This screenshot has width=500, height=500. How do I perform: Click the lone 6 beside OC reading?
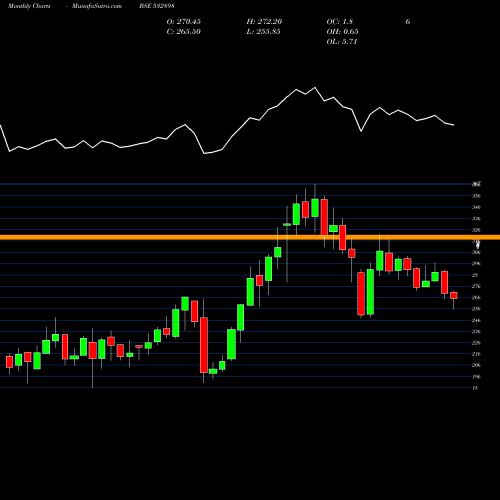tap(408, 22)
